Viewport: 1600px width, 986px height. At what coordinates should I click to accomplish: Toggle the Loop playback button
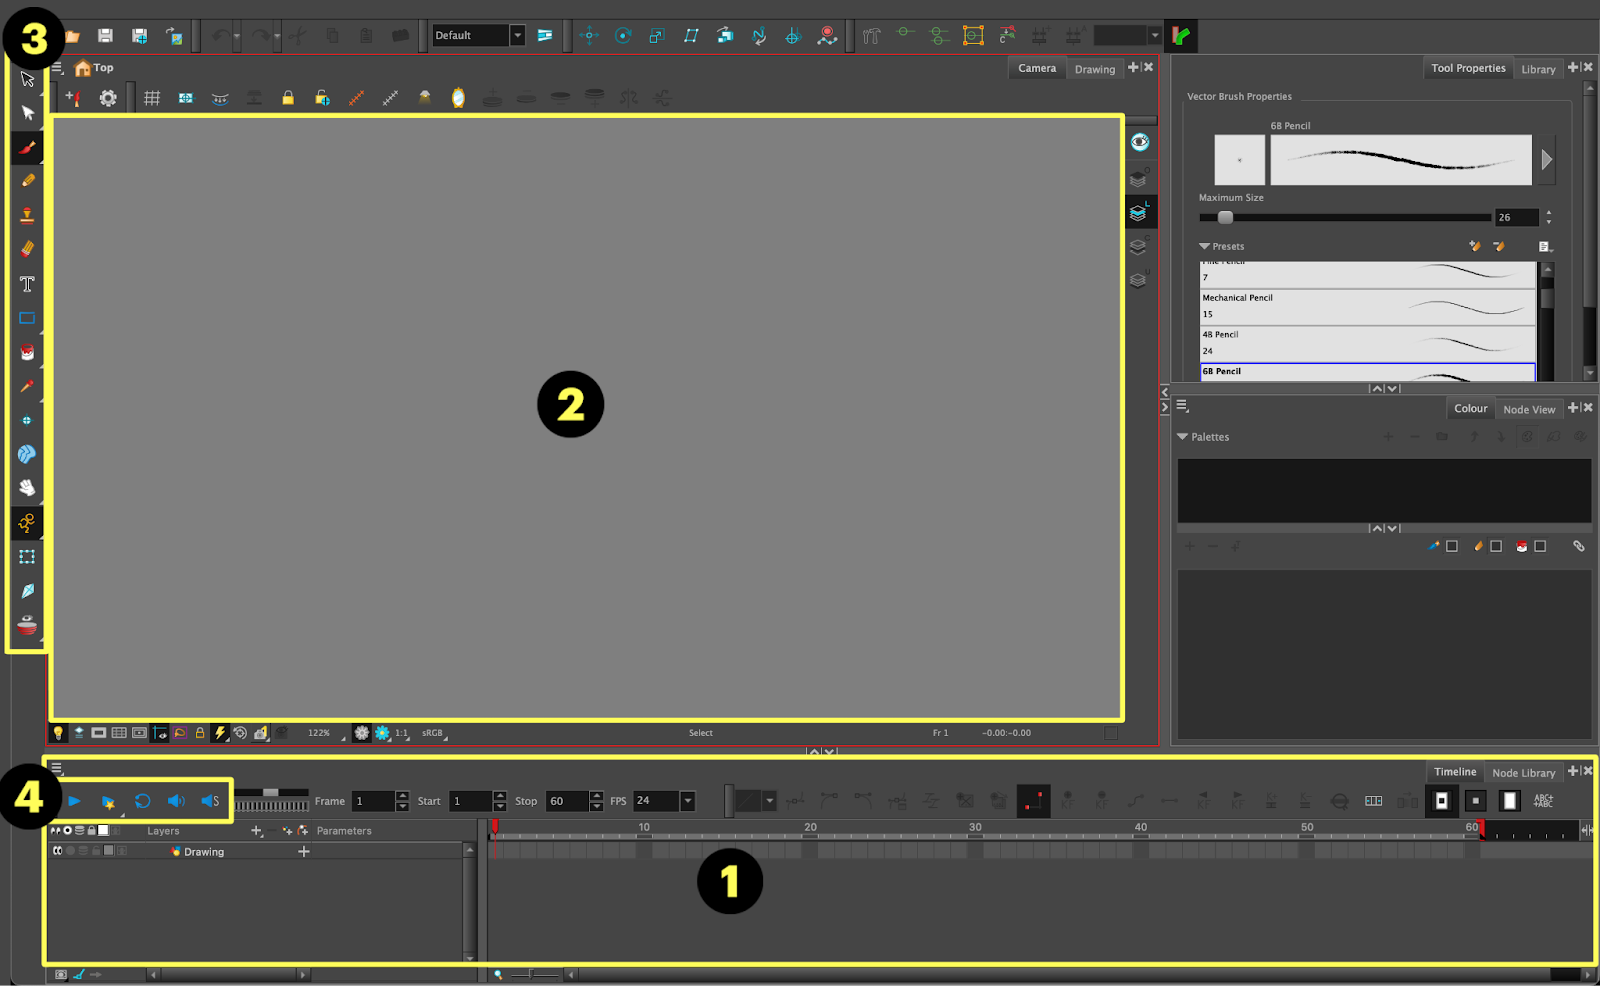pos(142,801)
